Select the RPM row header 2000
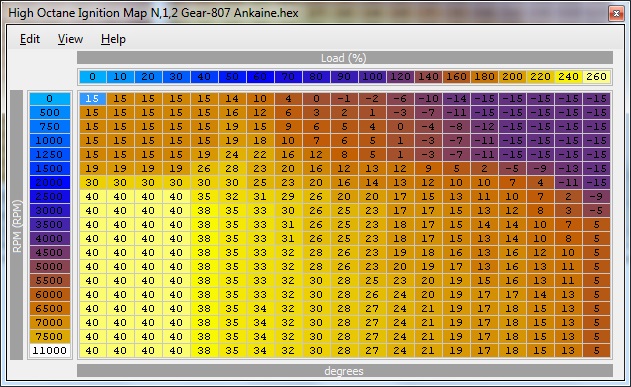Screen dimensions: 631x387 pyautogui.click(x=49, y=183)
